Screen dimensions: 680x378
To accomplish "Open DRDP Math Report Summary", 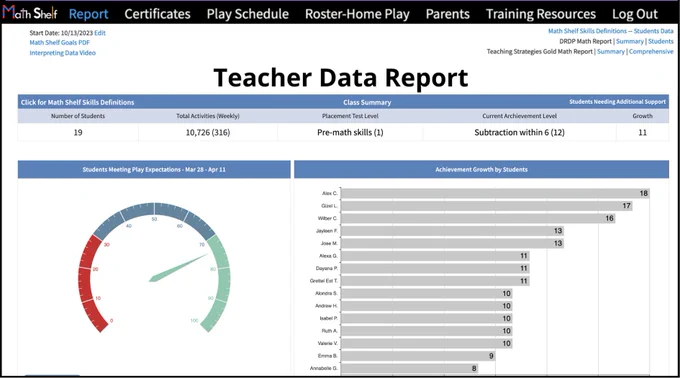I will pyautogui.click(x=630, y=41).
